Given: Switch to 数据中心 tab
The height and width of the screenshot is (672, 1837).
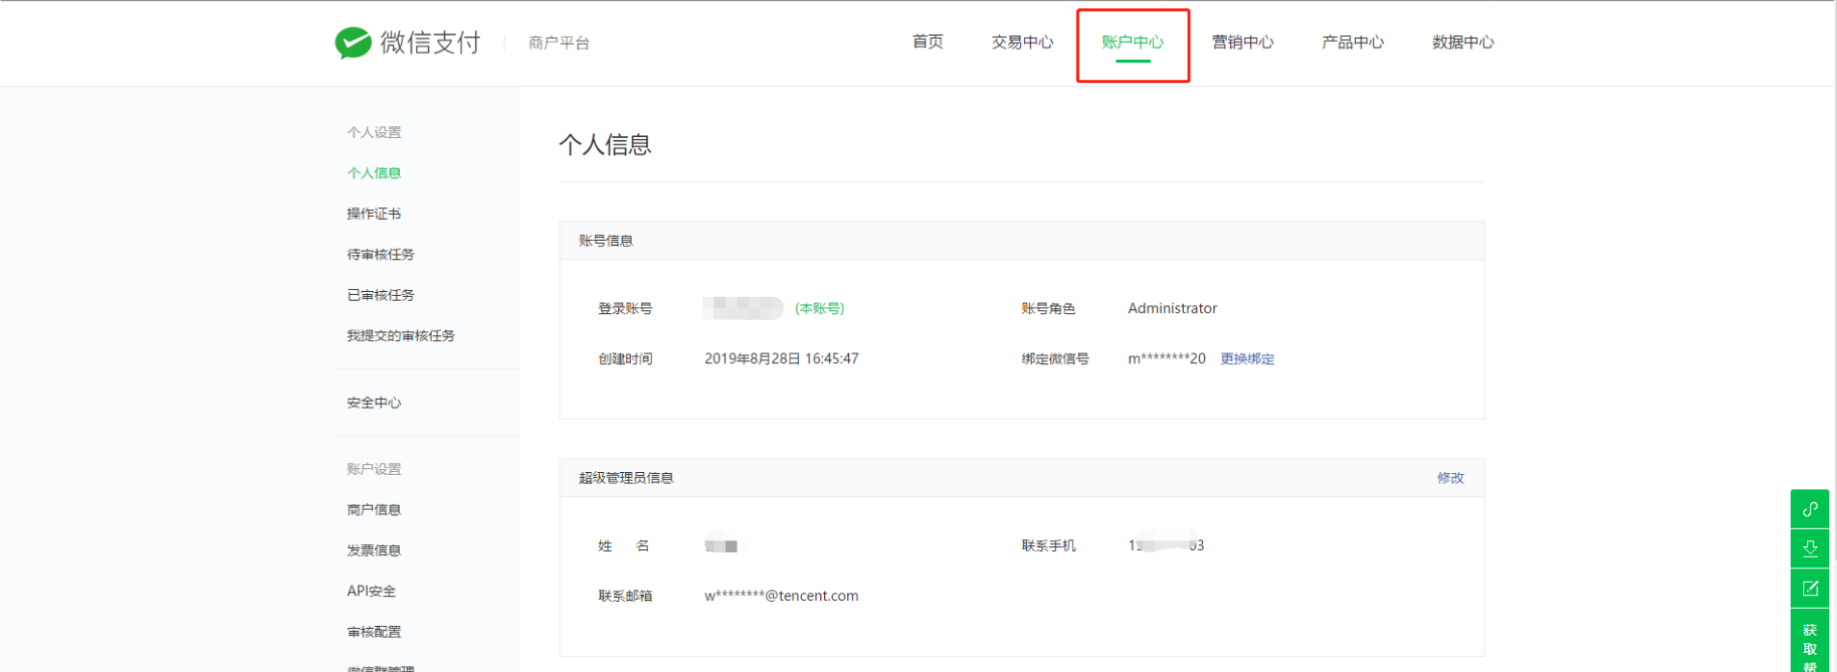Looking at the screenshot, I should pyautogui.click(x=1462, y=42).
